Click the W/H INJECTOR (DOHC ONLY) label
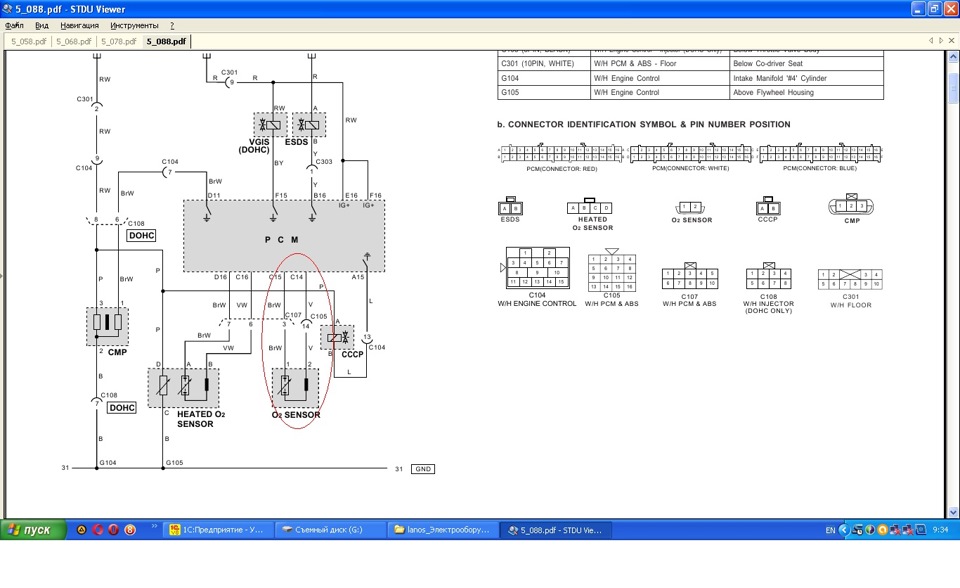This screenshot has height=588, width=960. (768, 307)
